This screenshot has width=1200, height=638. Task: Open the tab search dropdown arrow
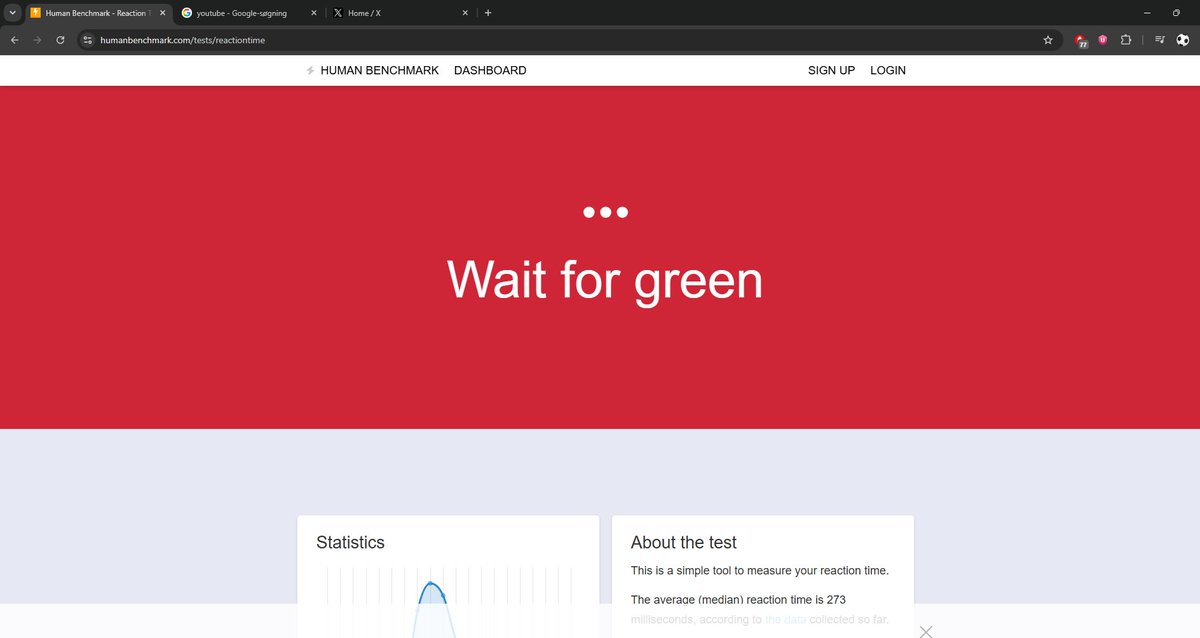coord(12,13)
